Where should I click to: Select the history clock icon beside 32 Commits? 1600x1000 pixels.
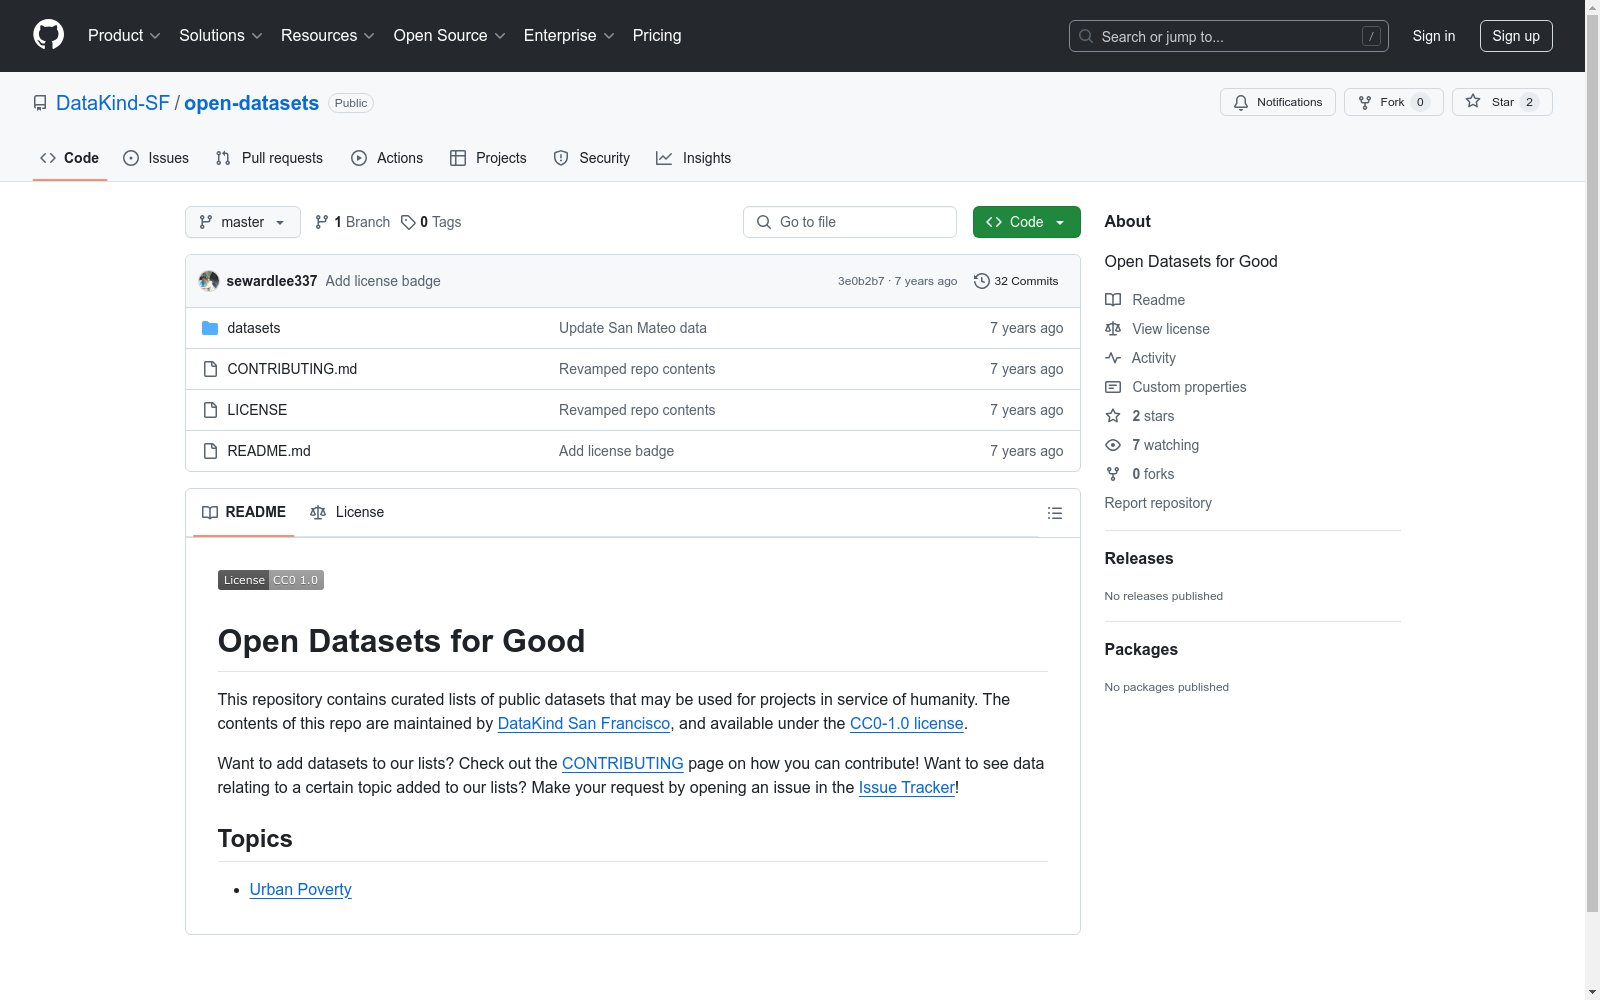point(982,281)
